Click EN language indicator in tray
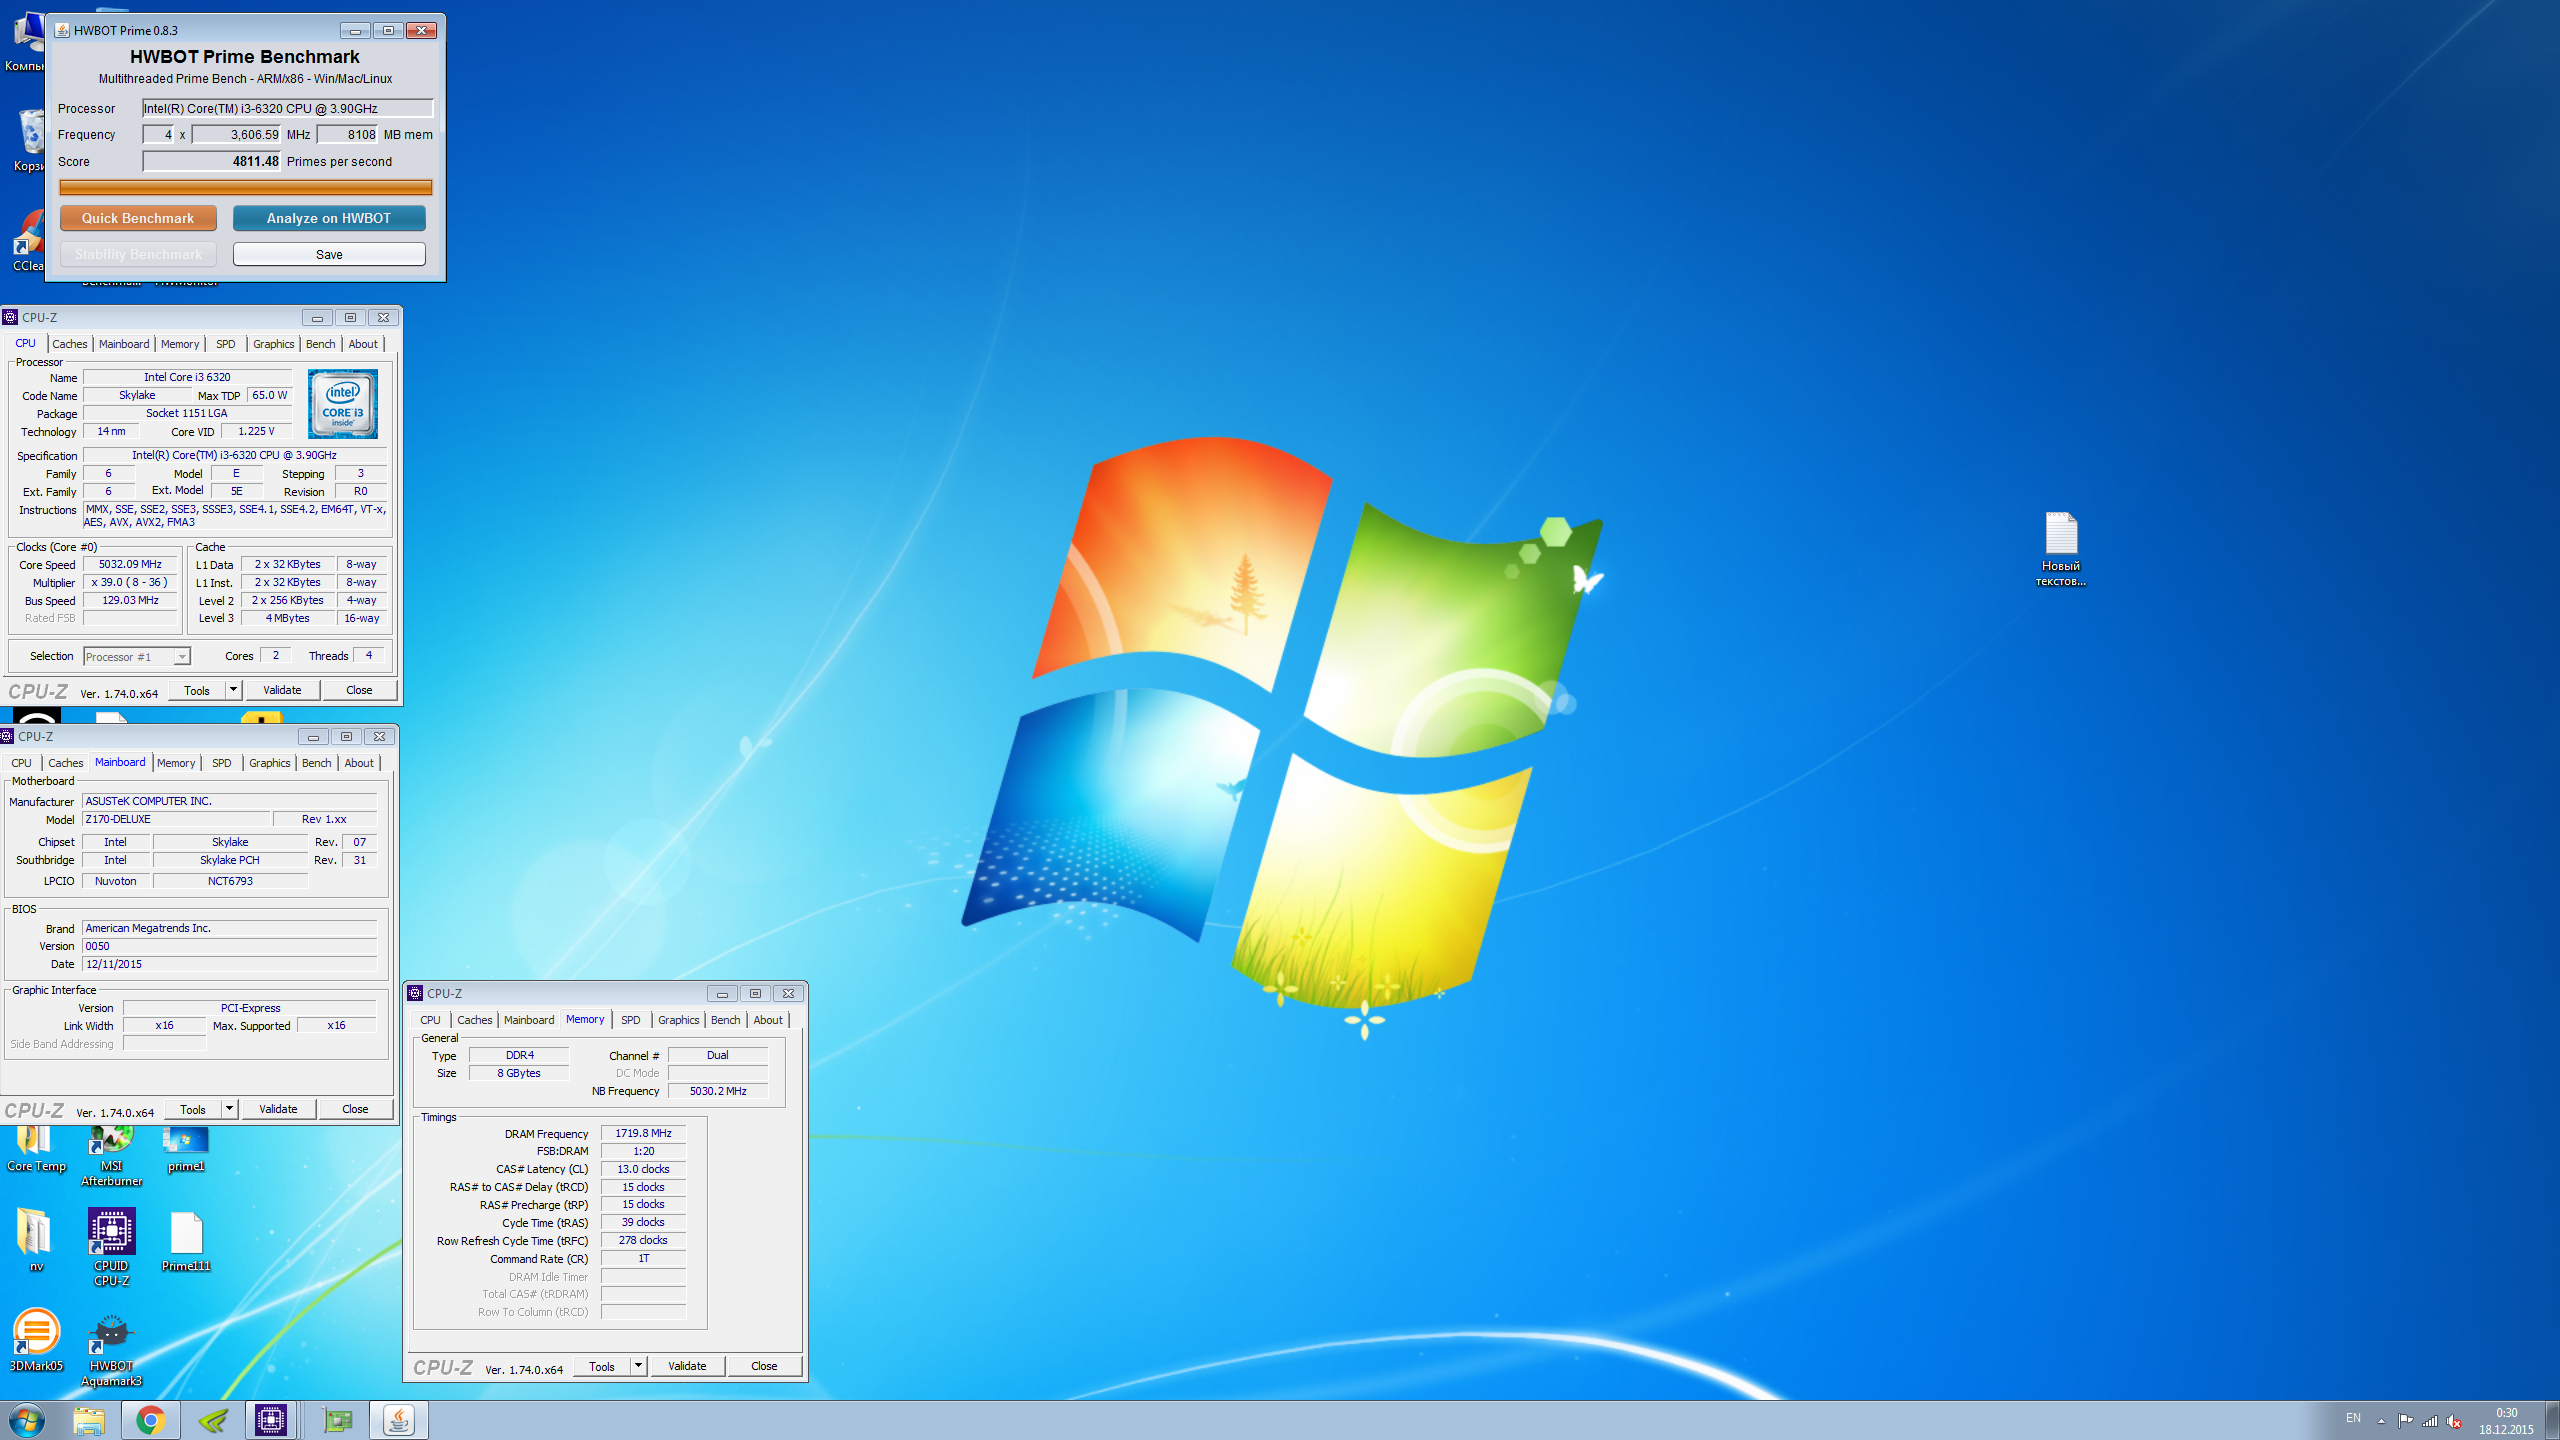Viewport: 2560px width, 1440px height. pyautogui.click(x=2353, y=1418)
